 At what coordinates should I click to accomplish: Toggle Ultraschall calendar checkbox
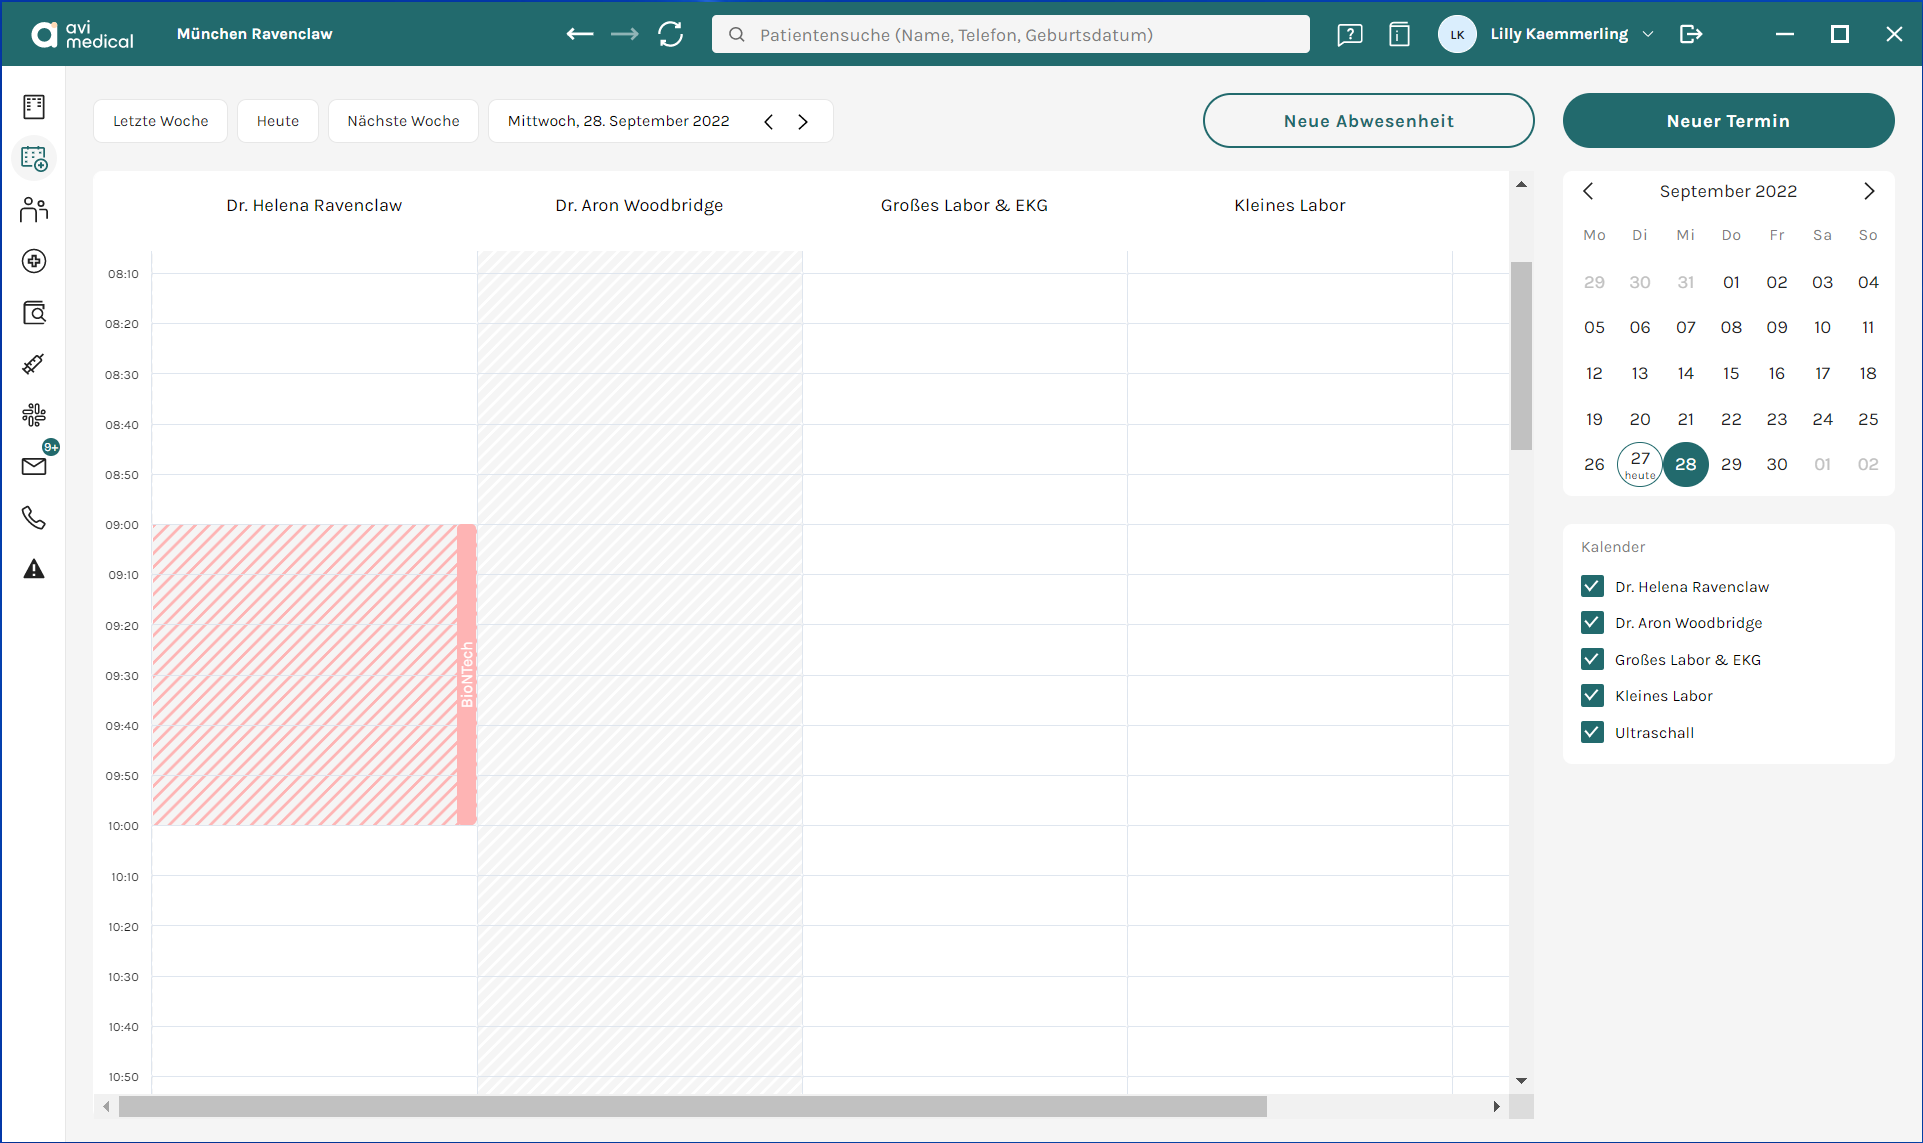tap(1592, 732)
